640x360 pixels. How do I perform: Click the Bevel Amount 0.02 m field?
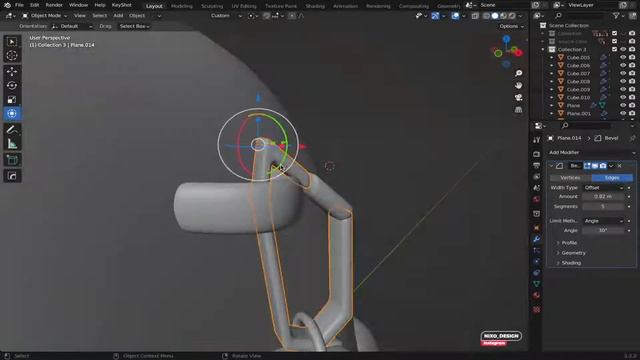pos(603,197)
